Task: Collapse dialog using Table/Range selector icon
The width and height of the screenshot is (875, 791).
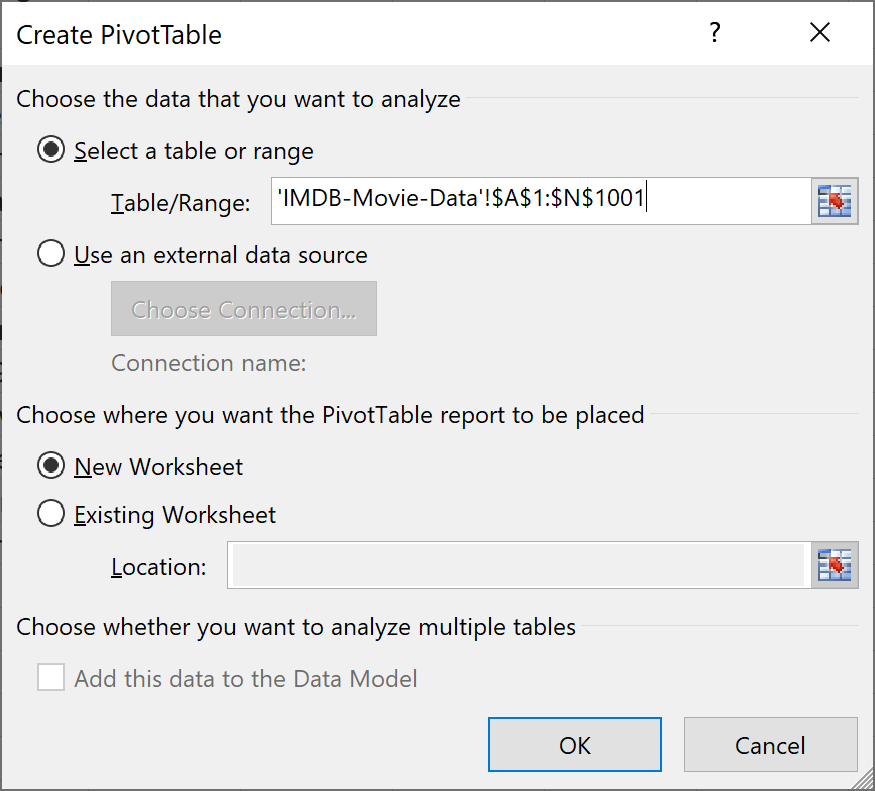Action: [x=834, y=201]
